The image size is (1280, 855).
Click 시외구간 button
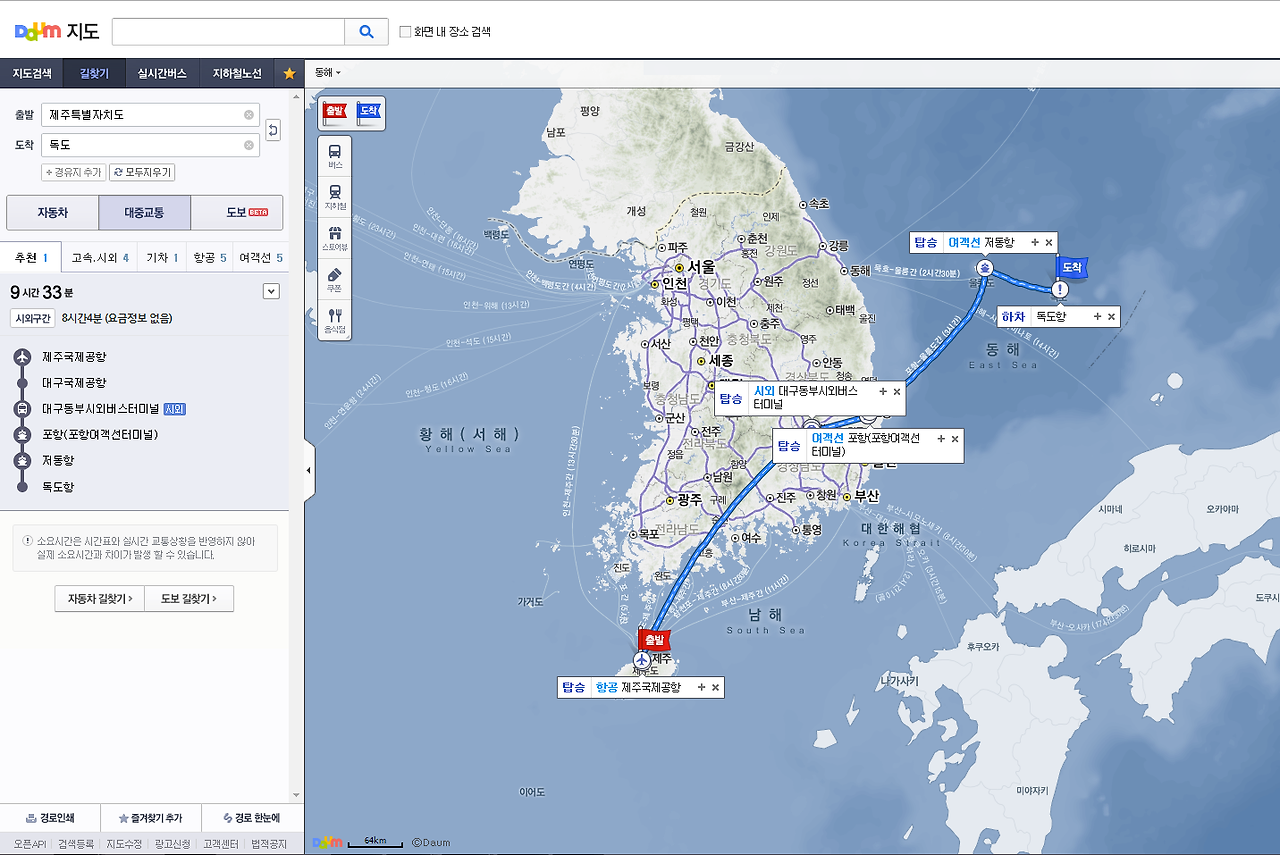pos(32,318)
